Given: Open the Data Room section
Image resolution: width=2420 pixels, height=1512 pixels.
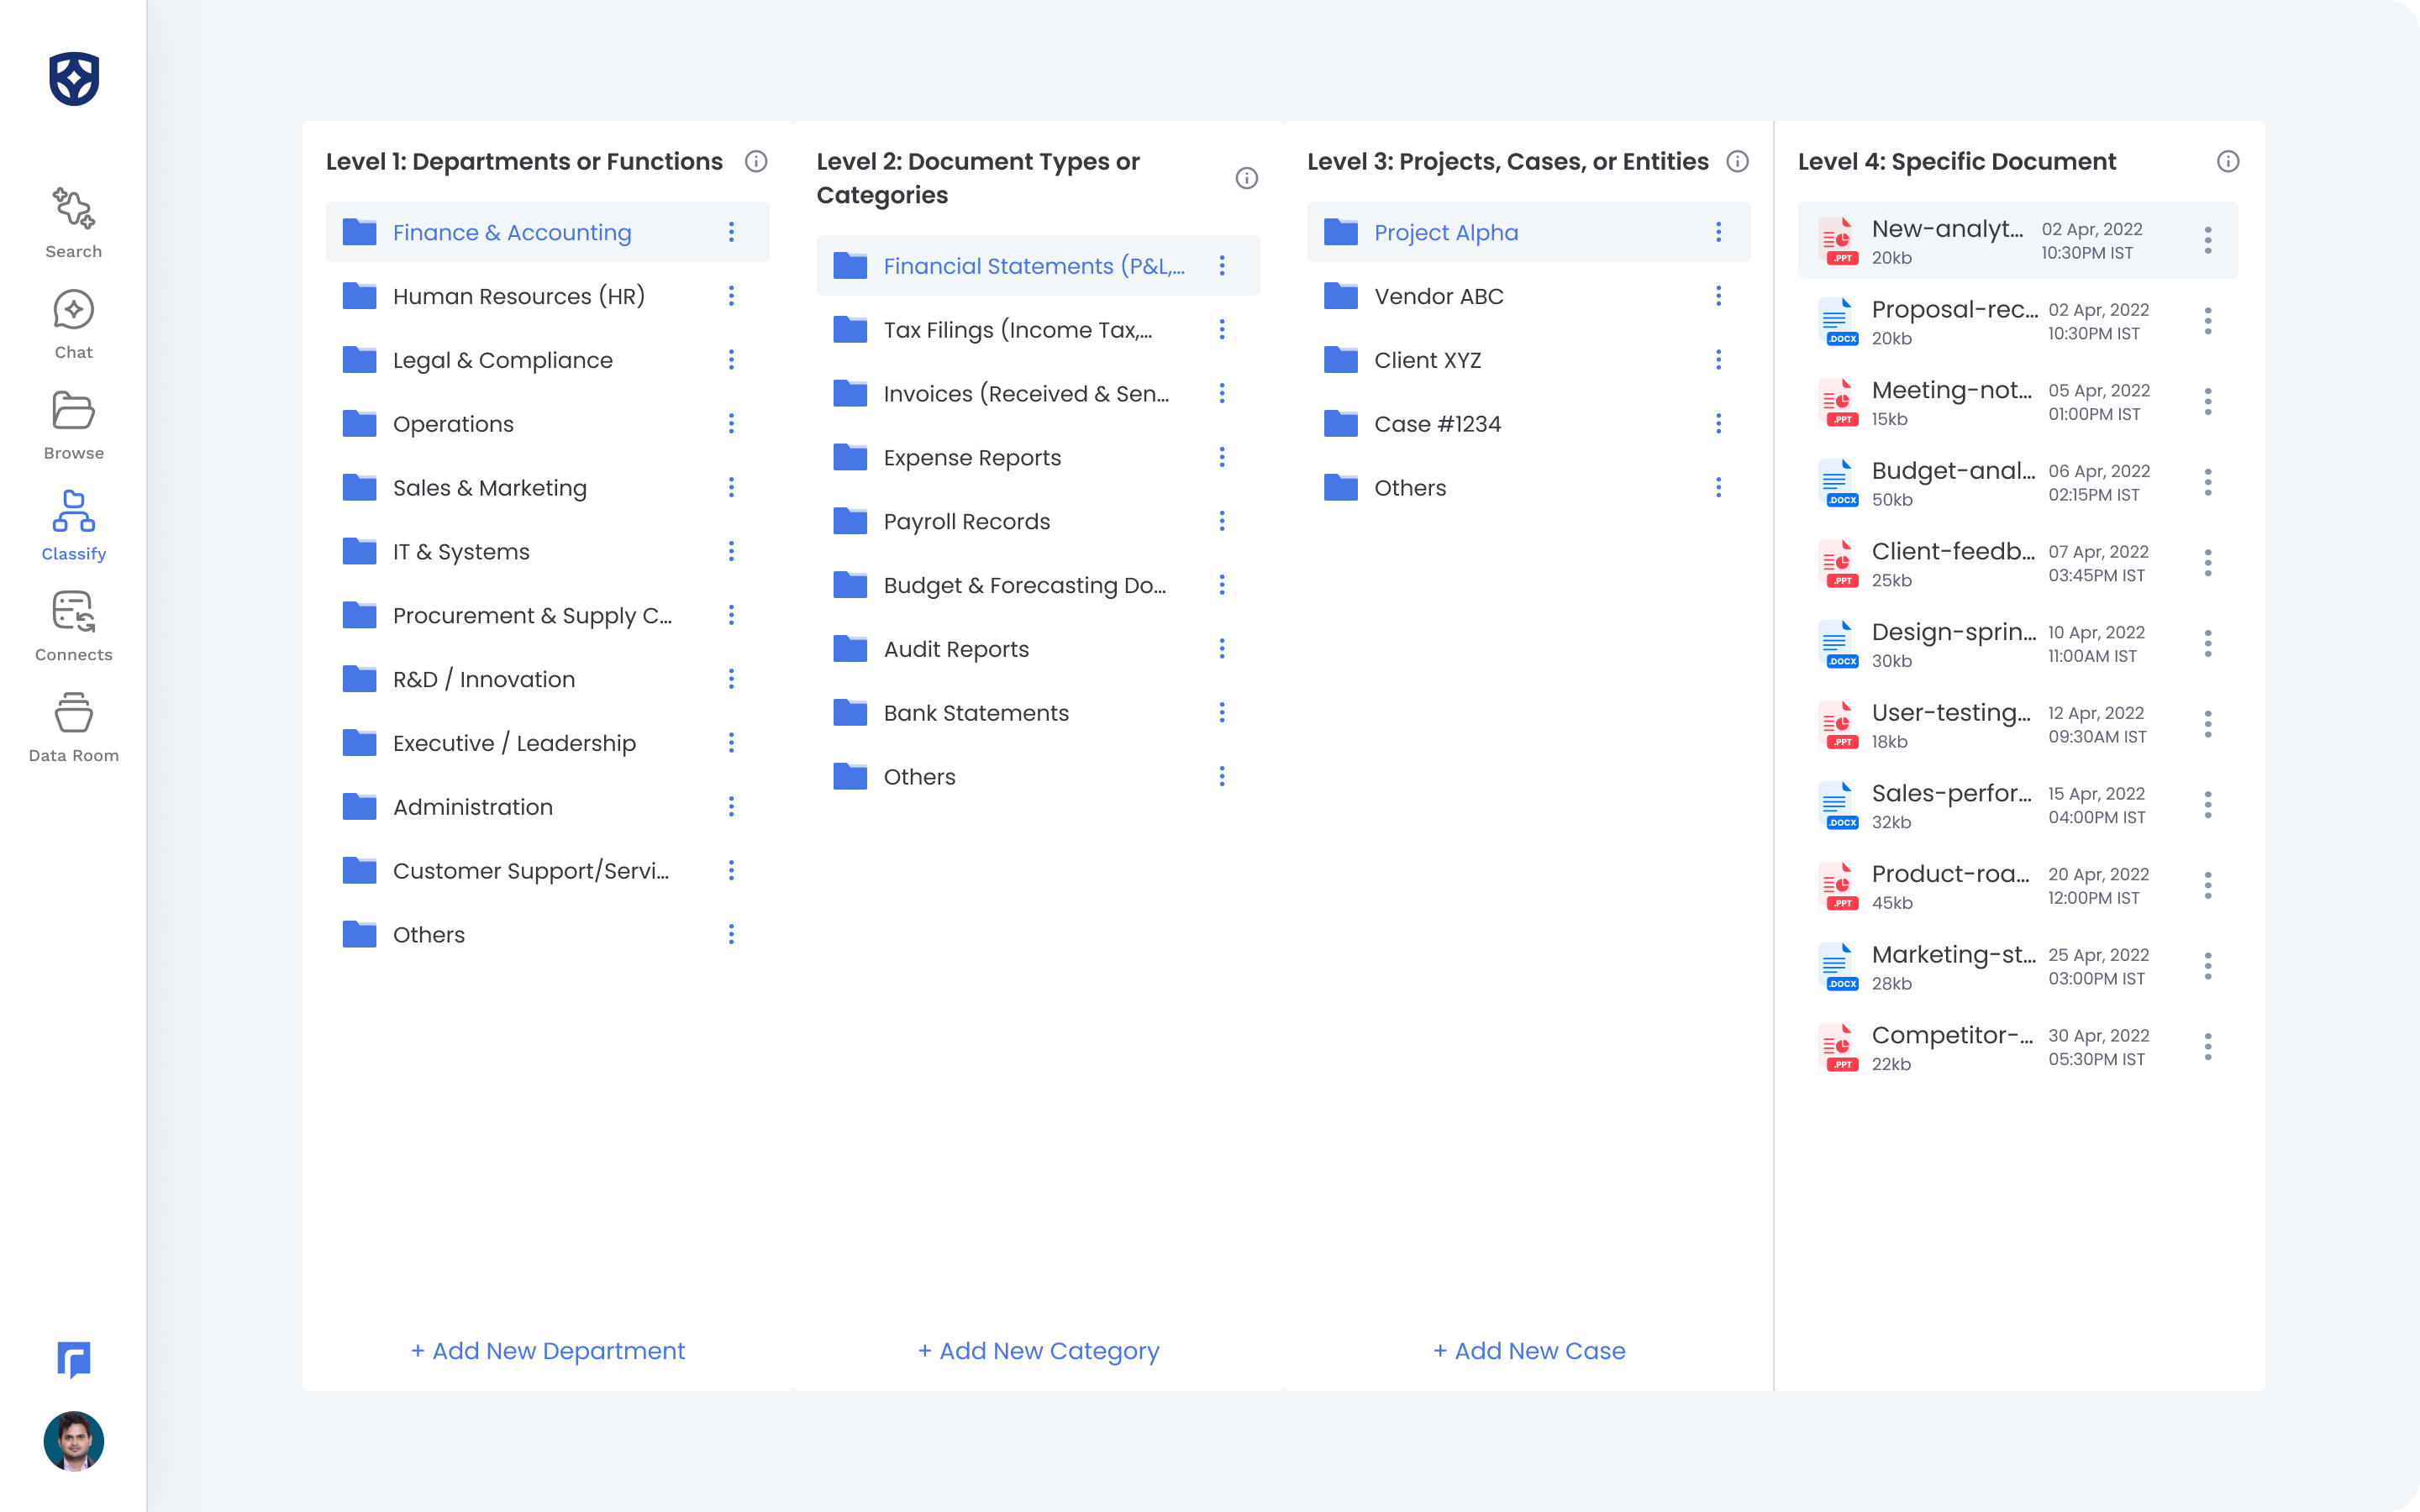Looking at the screenshot, I should [73, 727].
